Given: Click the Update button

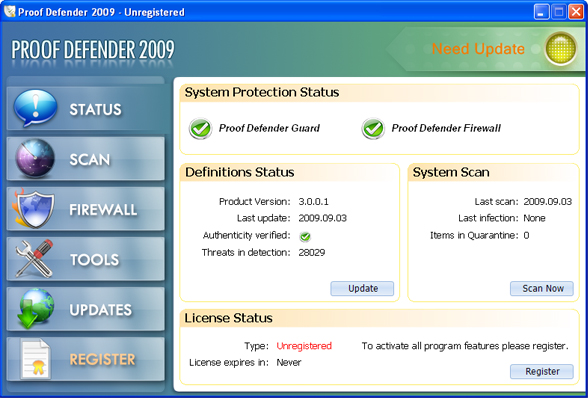Looking at the screenshot, I should pyautogui.click(x=362, y=288).
